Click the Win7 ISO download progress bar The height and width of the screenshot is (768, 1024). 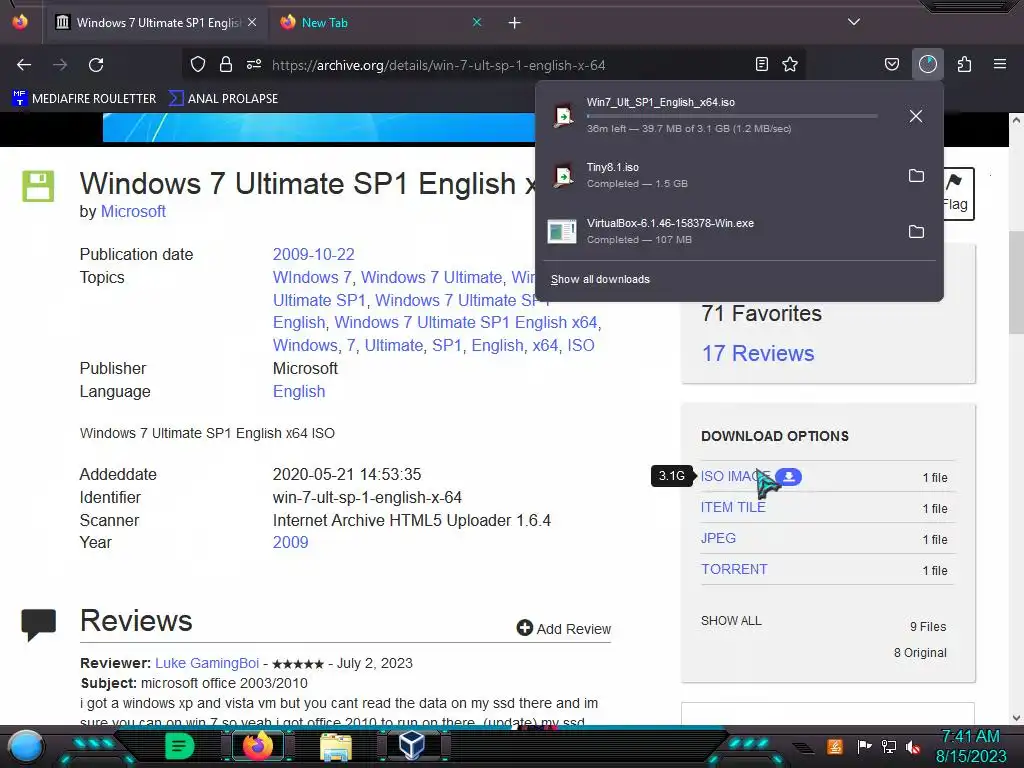pyautogui.click(x=731, y=116)
